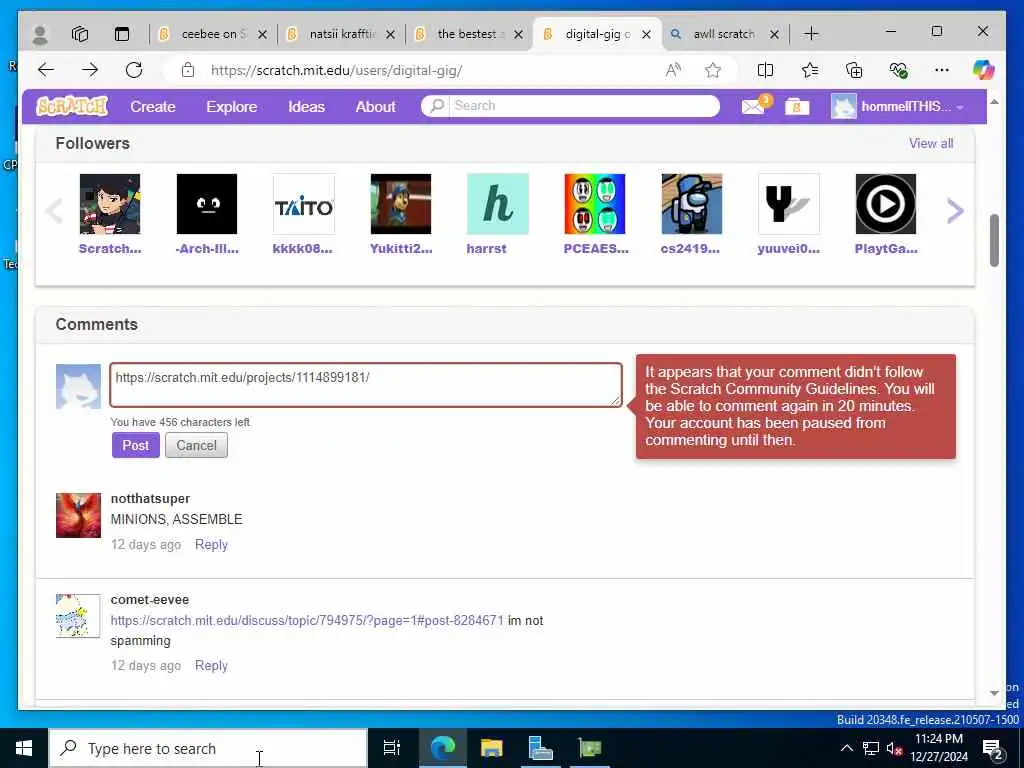
Task: Open the Create menu item
Action: [x=153, y=106]
